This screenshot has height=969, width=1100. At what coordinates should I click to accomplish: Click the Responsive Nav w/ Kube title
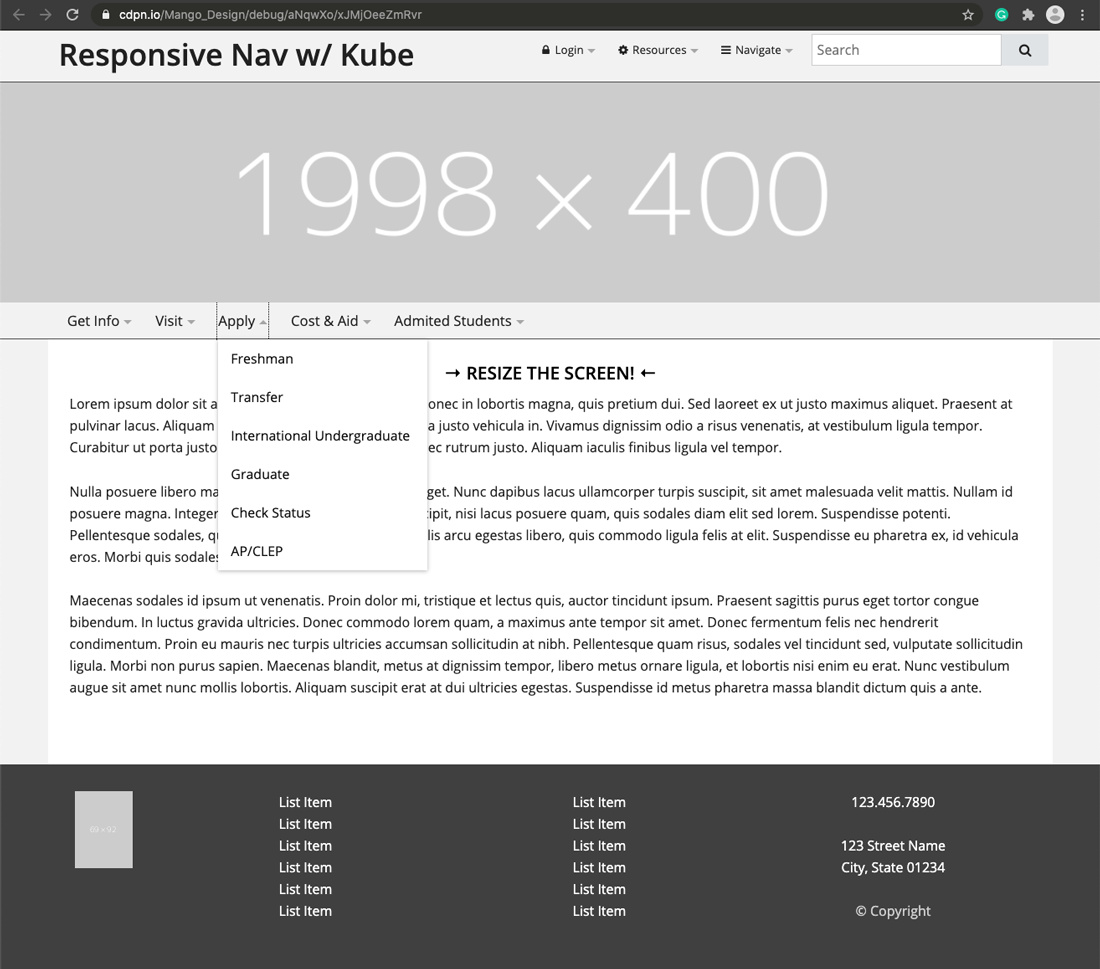pos(236,55)
